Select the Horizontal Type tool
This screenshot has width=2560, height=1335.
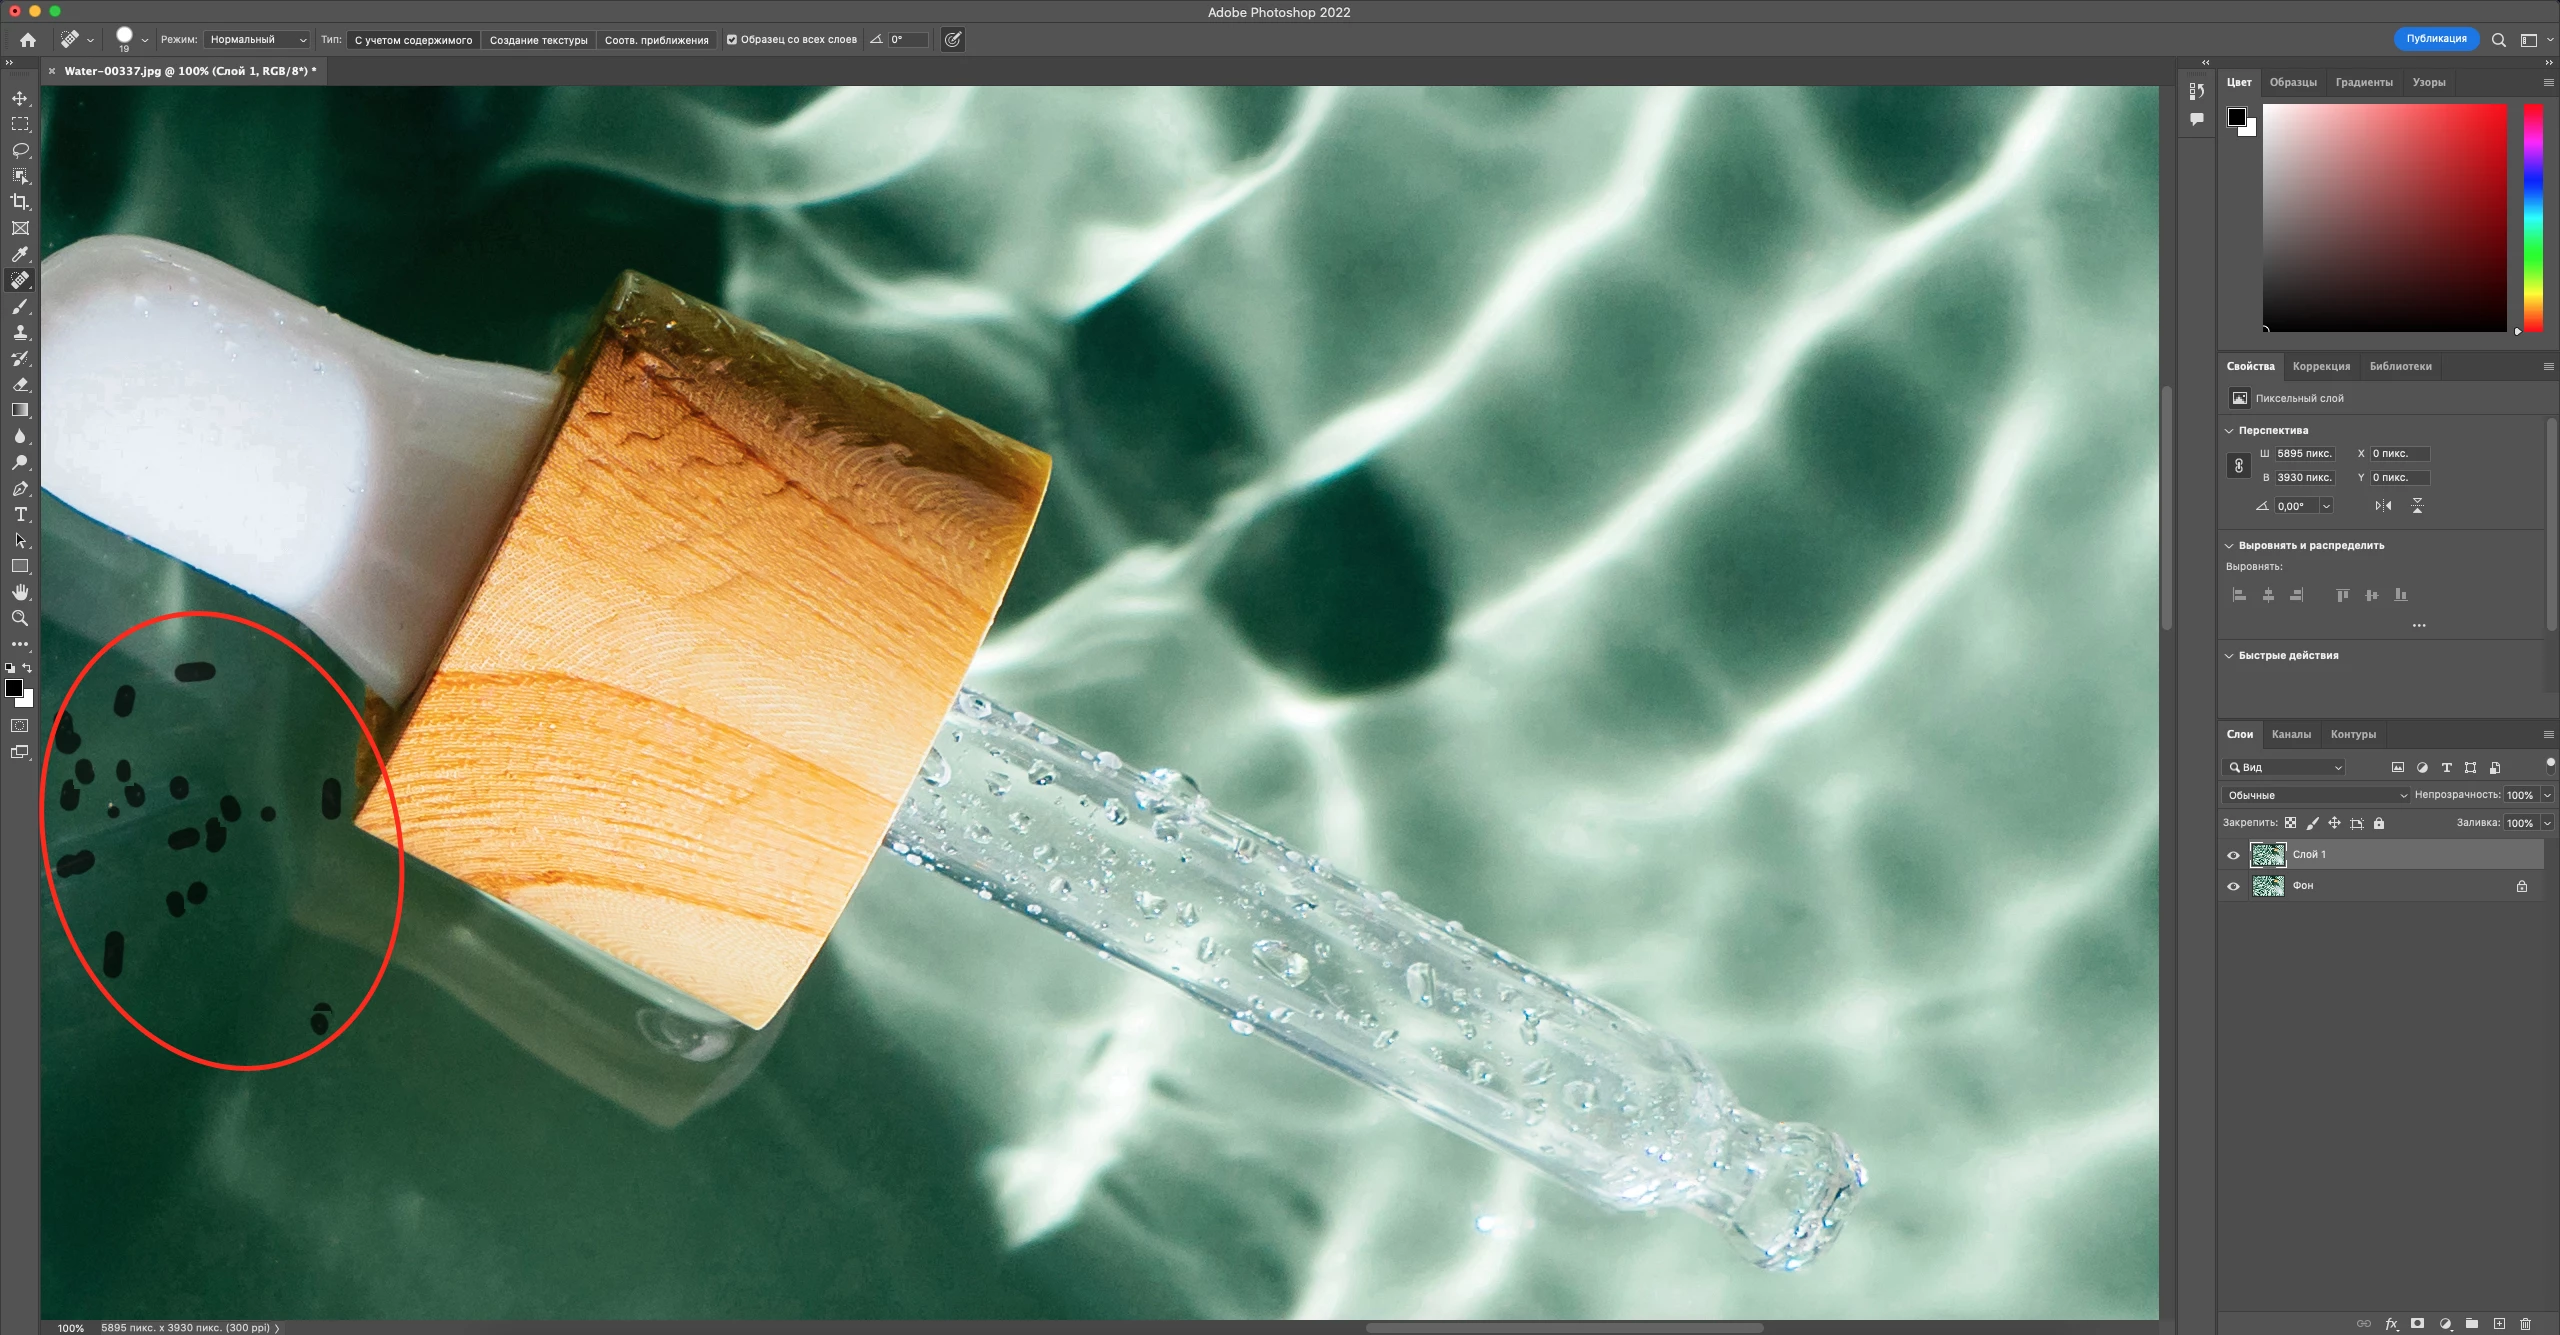click(20, 514)
